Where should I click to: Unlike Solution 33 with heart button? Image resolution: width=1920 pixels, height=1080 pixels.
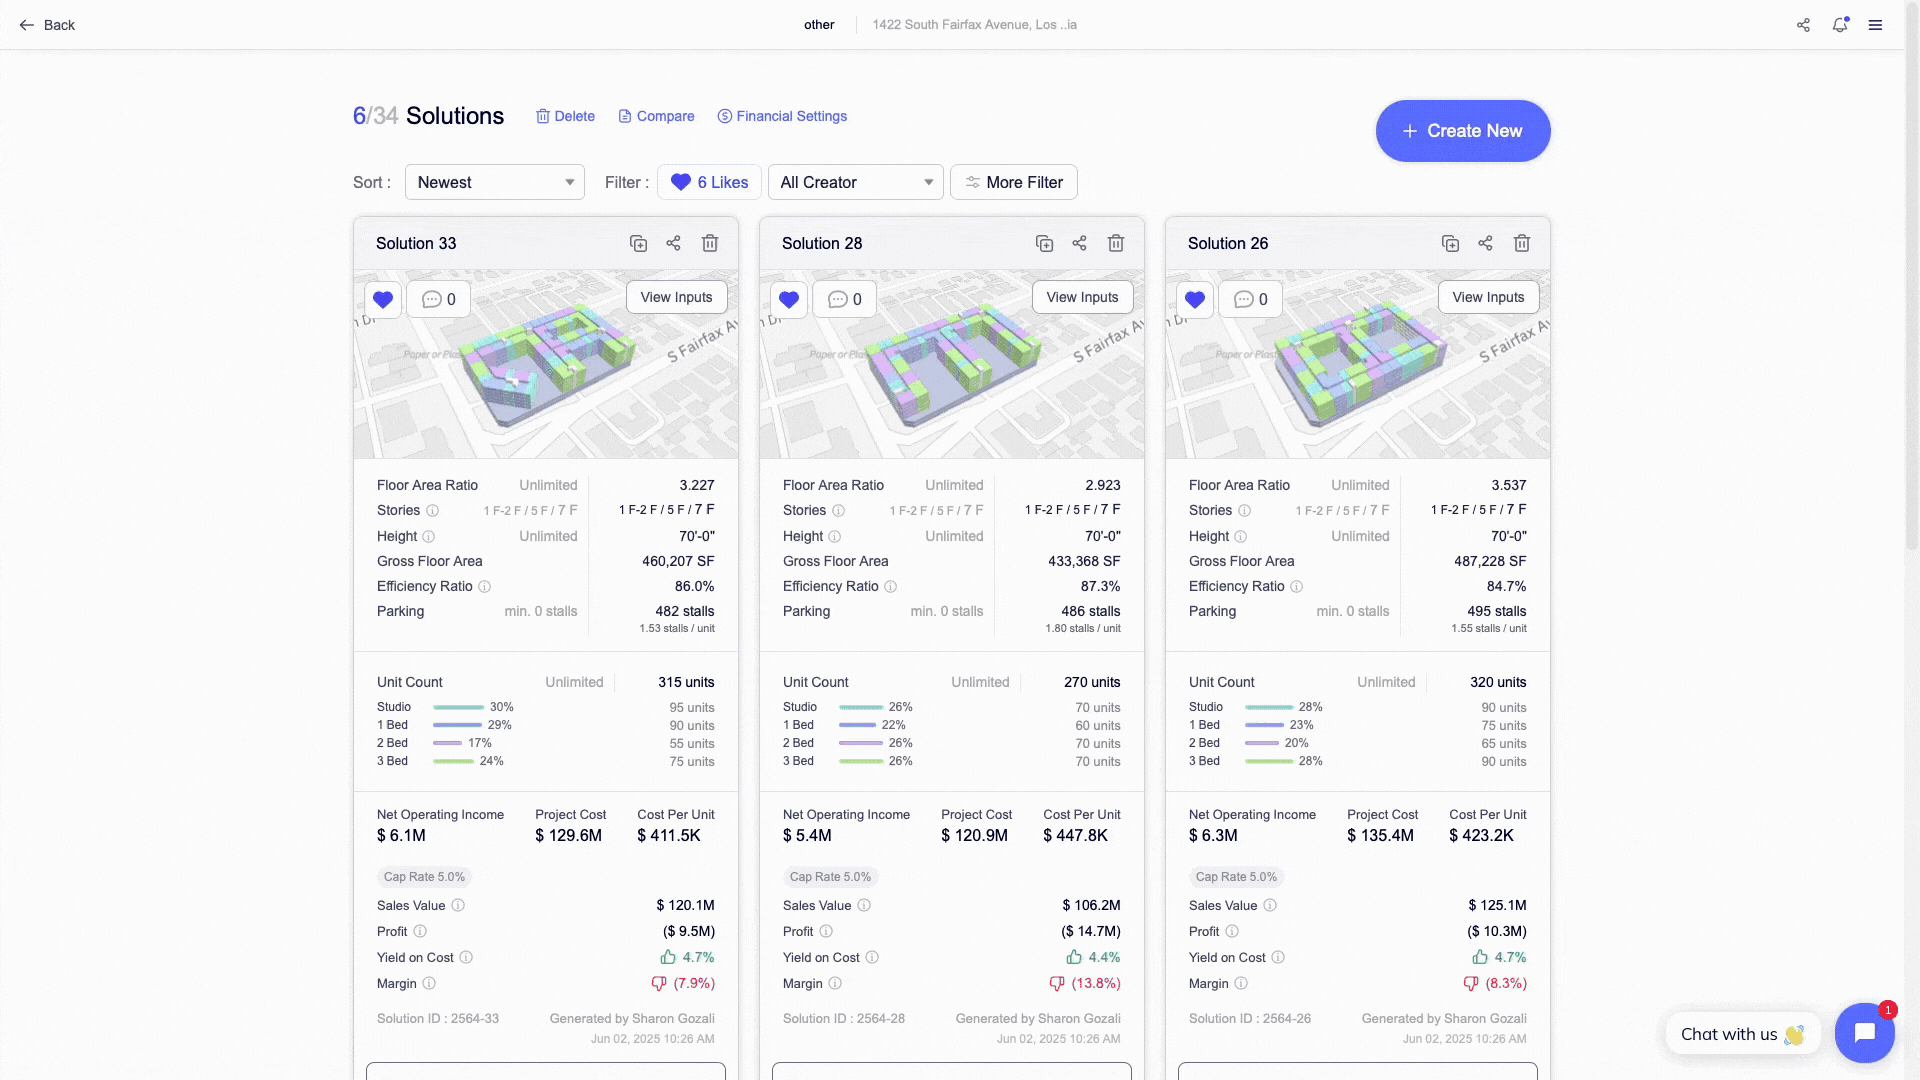click(x=383, y=299)
